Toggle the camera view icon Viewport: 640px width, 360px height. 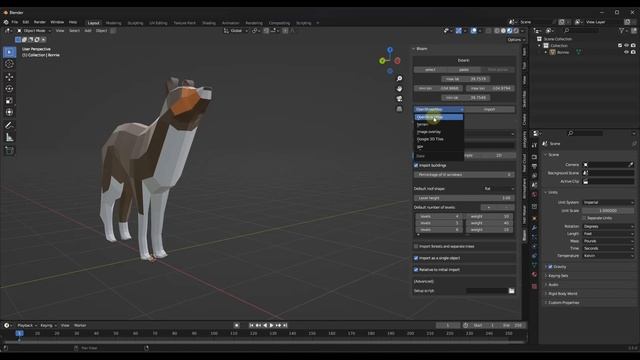tap(399, 99)
